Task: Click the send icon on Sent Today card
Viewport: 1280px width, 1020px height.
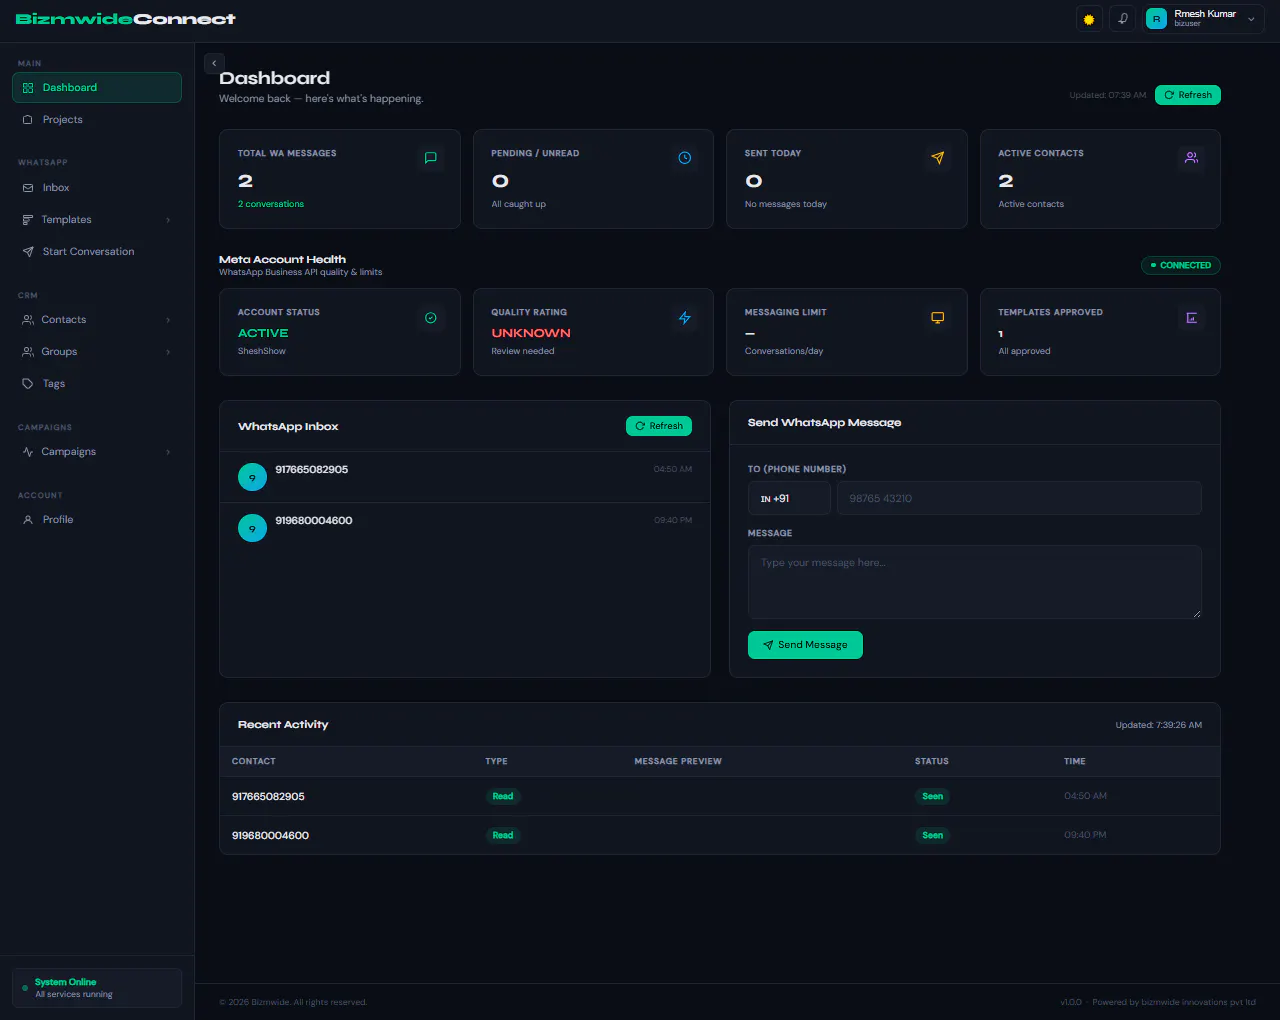Action: click(938, 158)
